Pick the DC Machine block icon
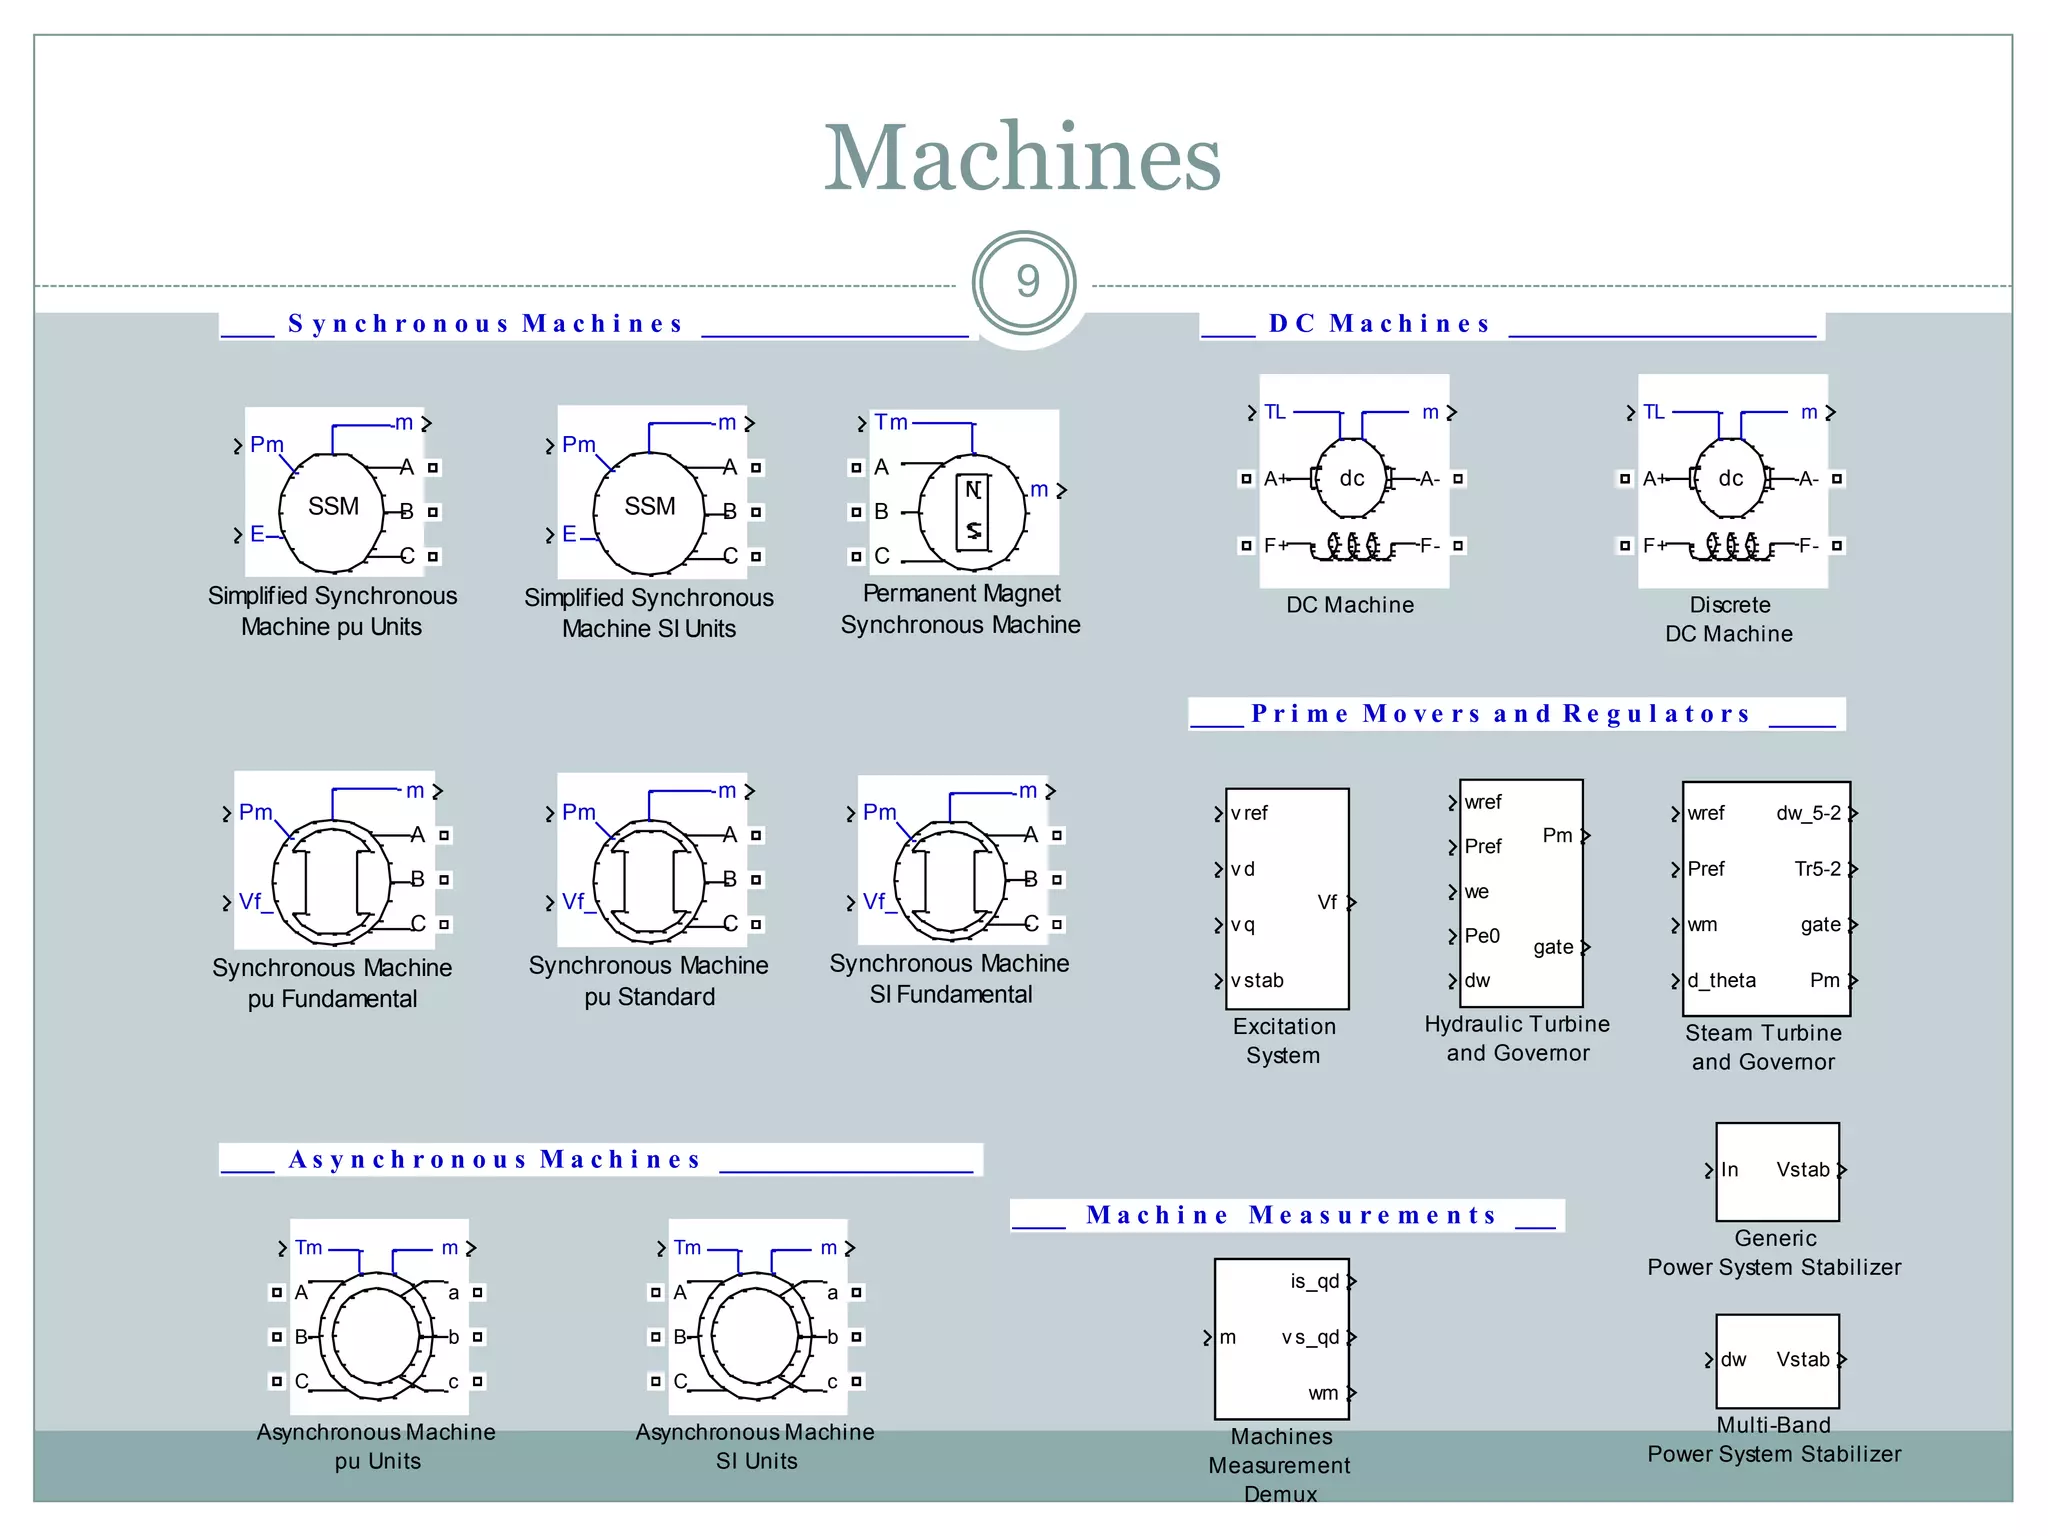 pos(1352,480)
